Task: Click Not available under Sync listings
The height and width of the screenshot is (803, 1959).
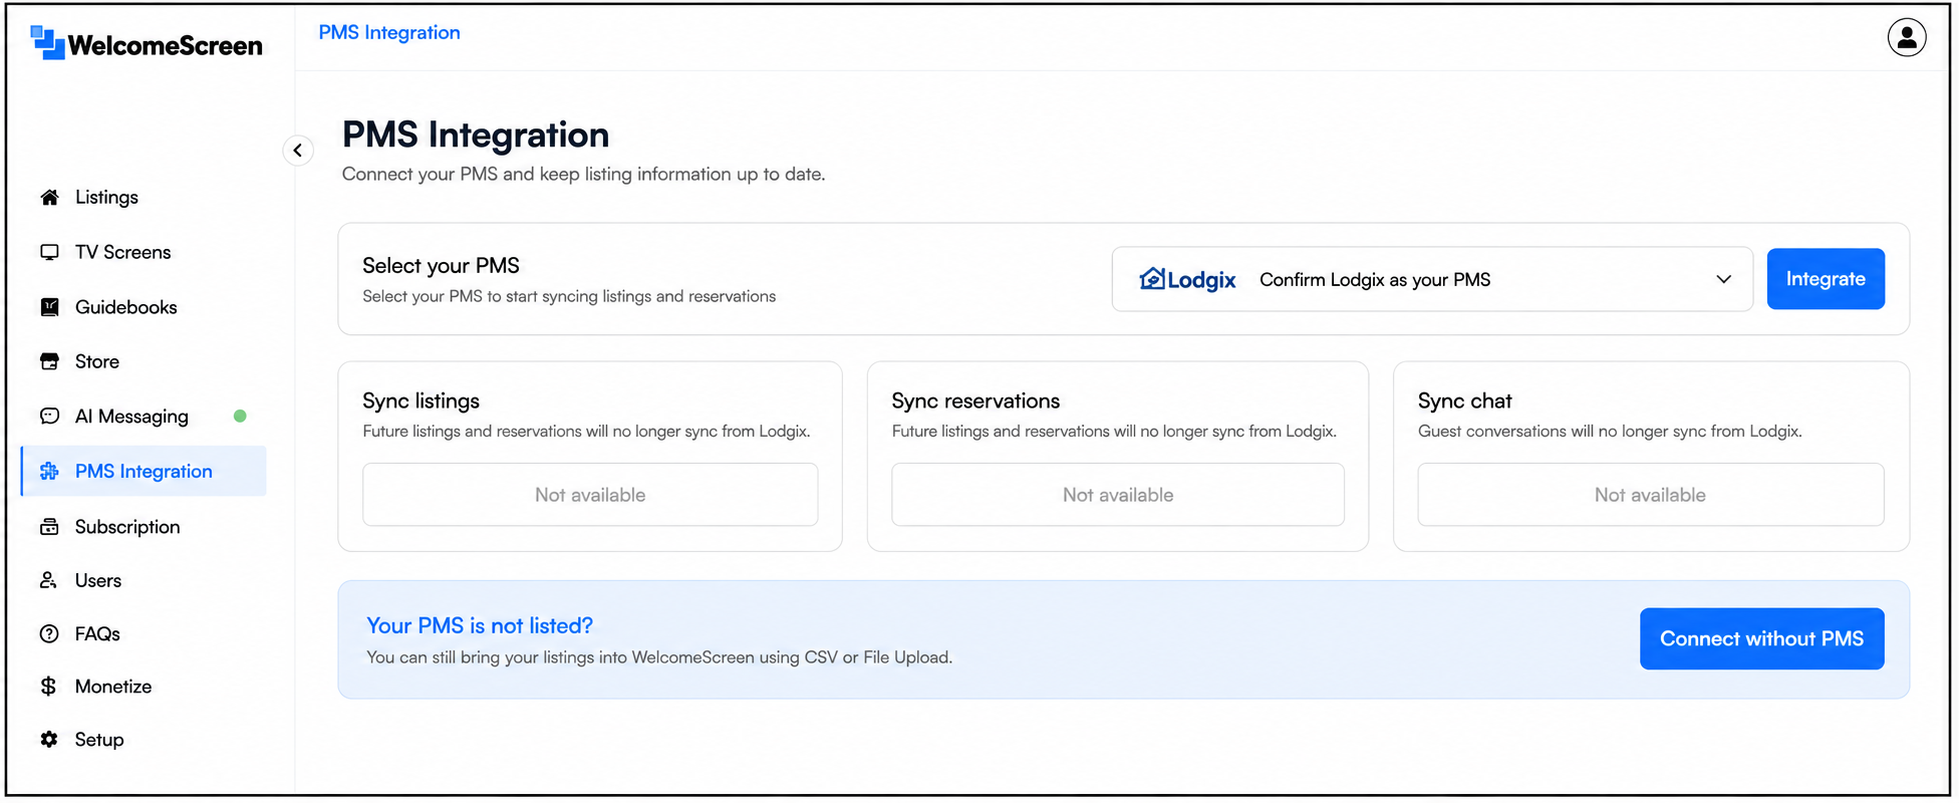Action: (590, 495)
